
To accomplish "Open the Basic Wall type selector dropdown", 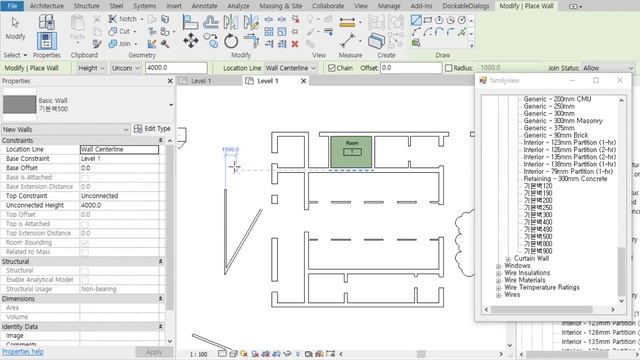I will point(171,105).
